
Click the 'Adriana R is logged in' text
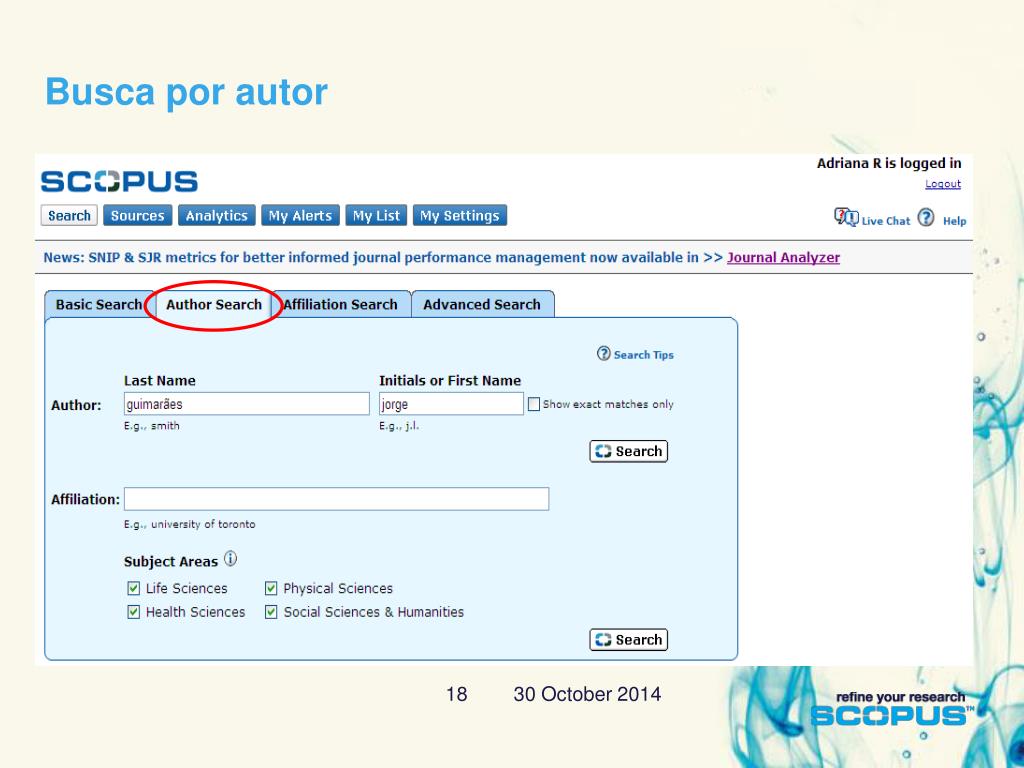889,163
